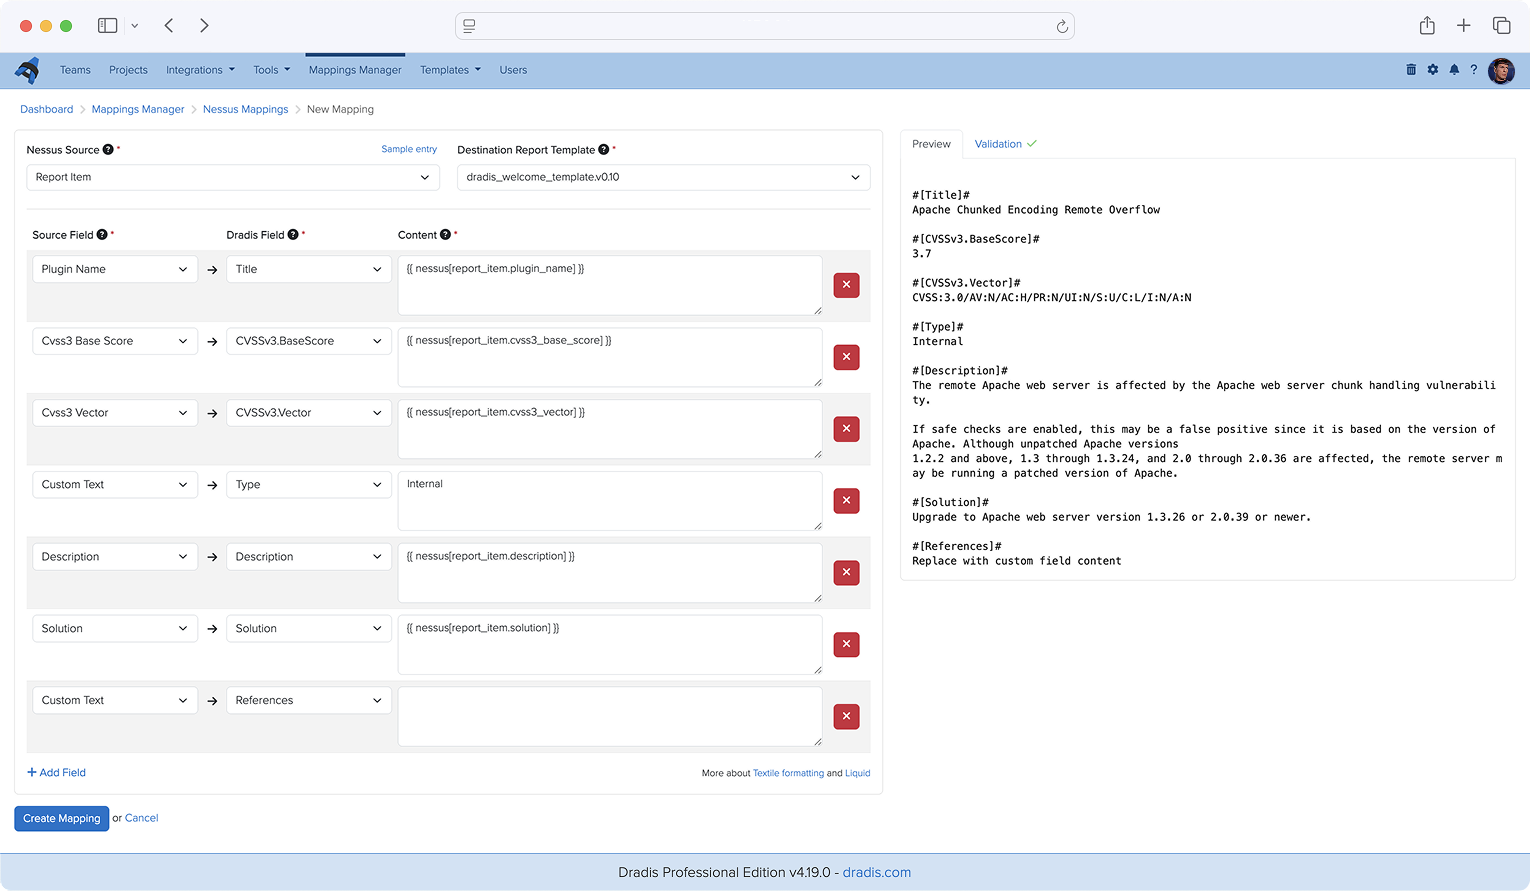Click help icon next to Nessus Source

[108, 150]
